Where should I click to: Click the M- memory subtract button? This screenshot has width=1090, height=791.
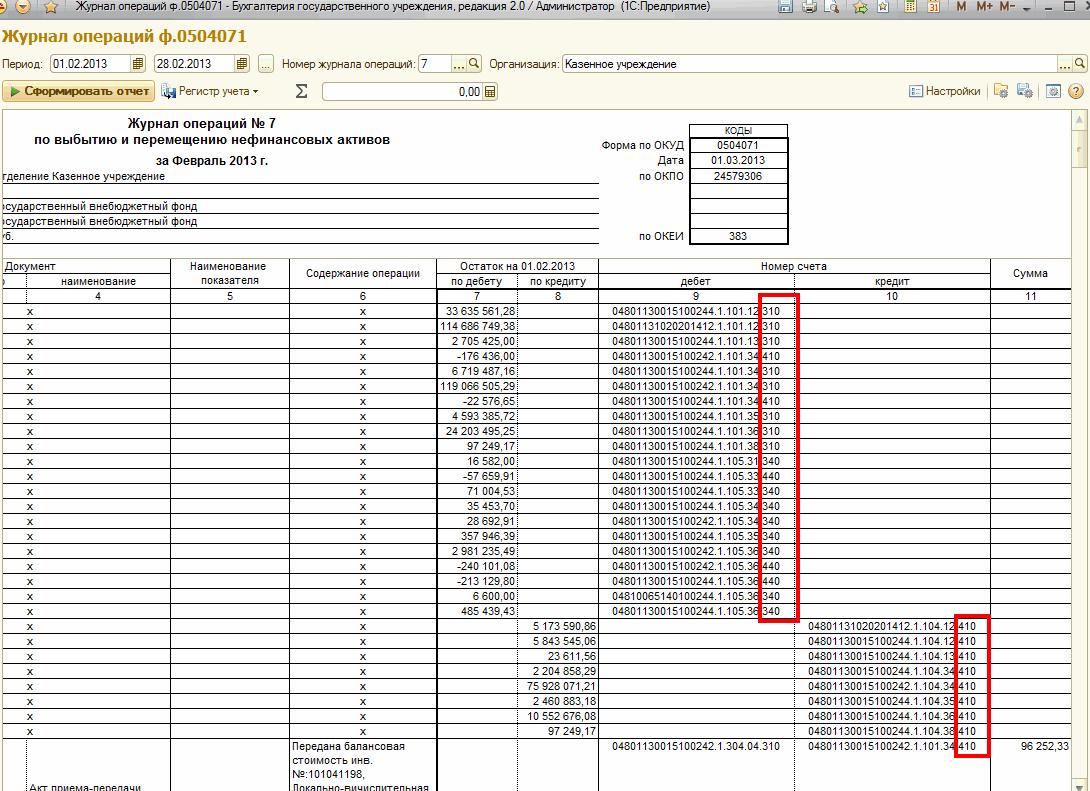point(1007,6)
